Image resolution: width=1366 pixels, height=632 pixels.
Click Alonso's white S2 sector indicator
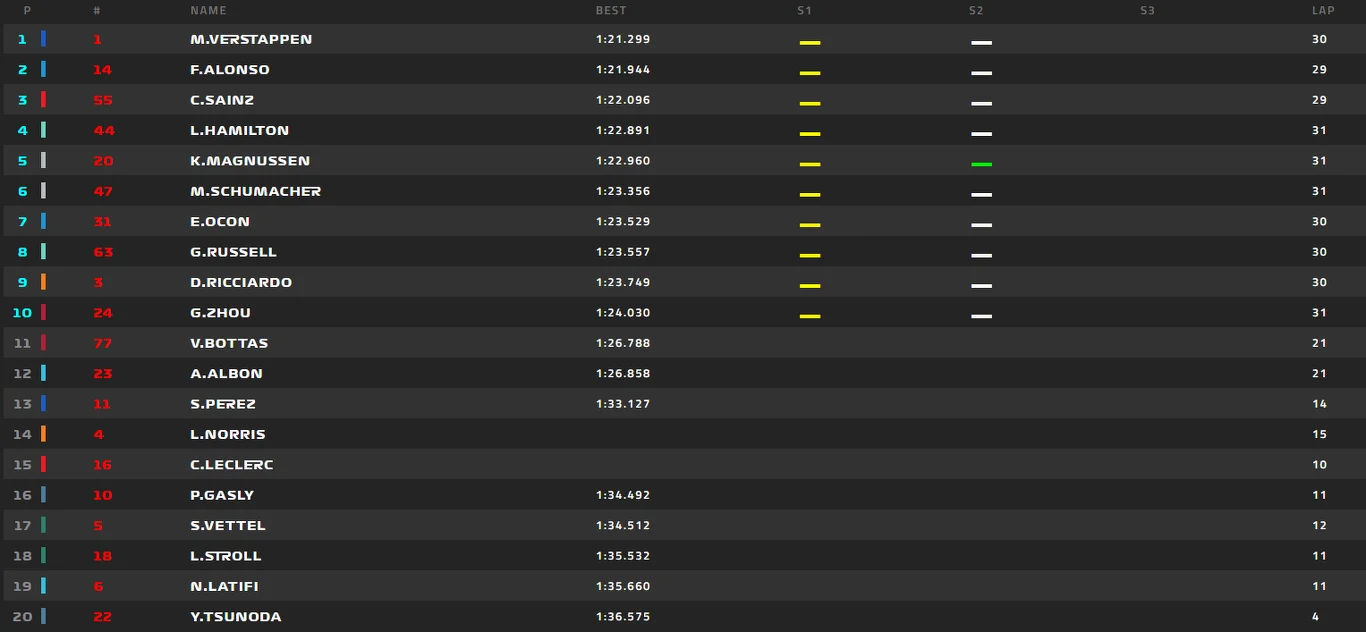[x=981, y=73]
